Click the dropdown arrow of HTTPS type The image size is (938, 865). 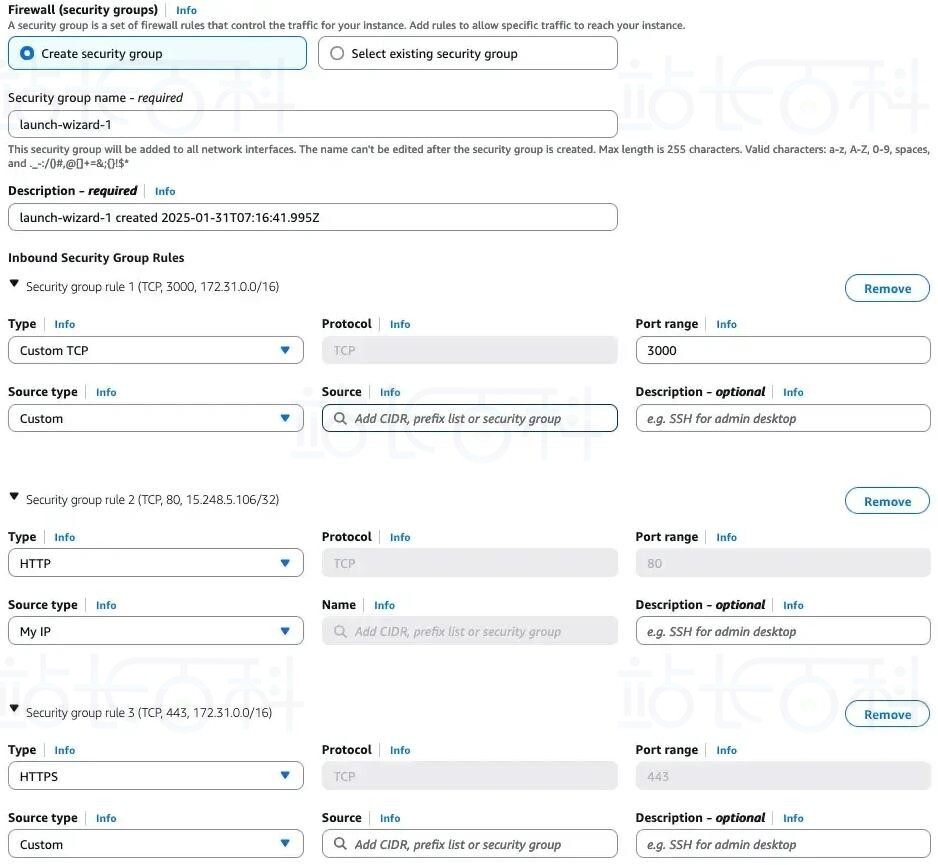pos(285,776)
